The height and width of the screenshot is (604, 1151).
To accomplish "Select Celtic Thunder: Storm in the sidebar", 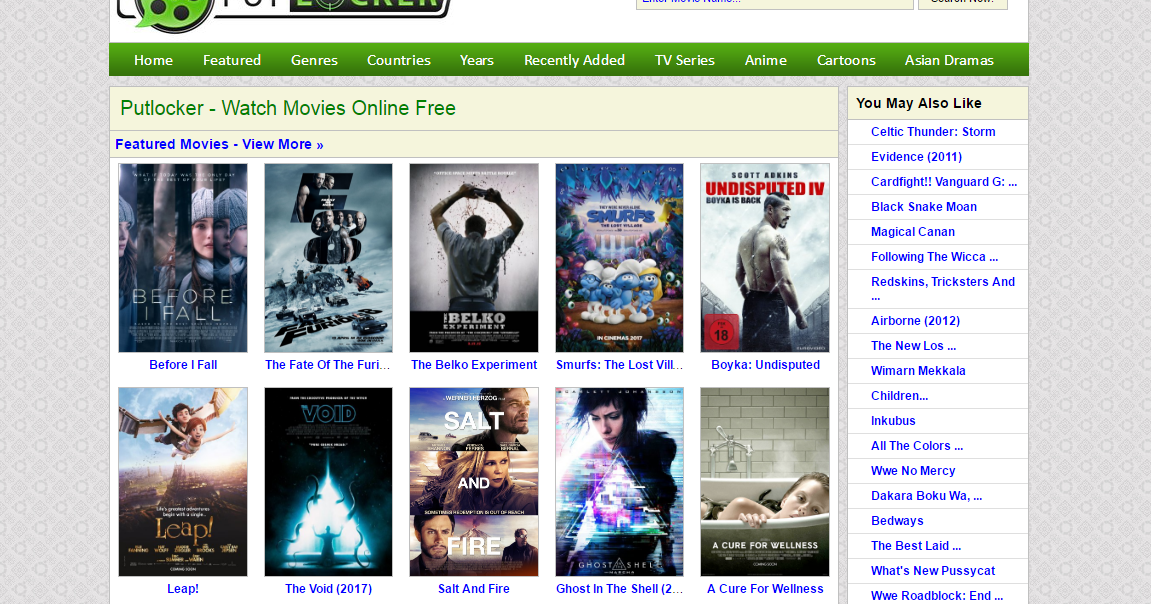I will click(932, 131).
